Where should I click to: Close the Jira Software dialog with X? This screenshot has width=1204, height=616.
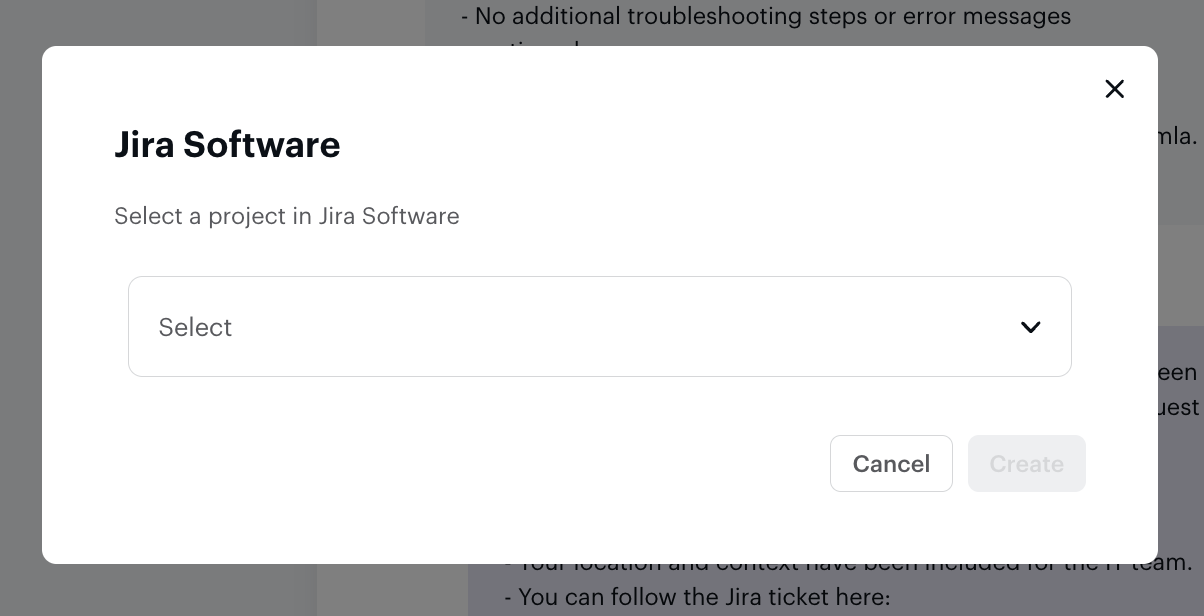(1114, 89)
